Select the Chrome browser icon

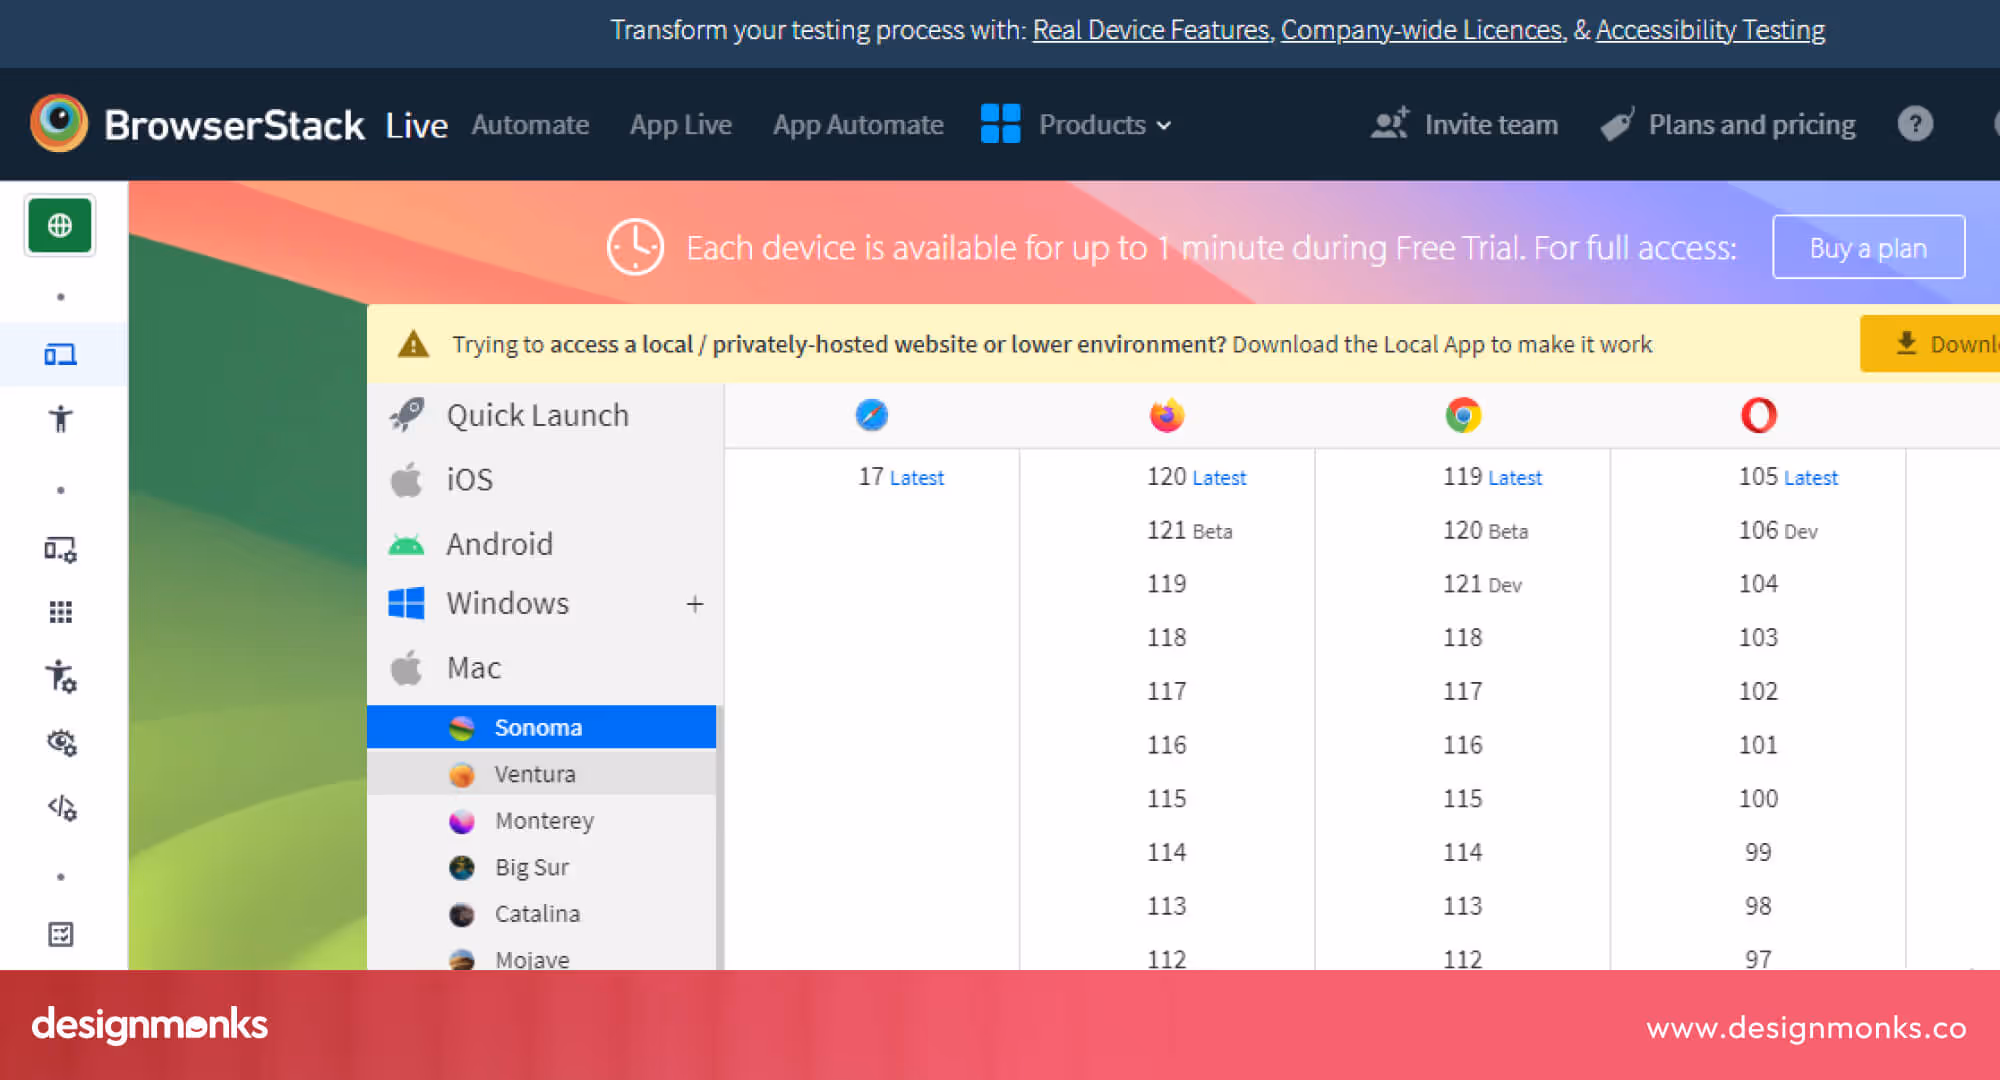pyautogui.click(x=1462, y=415)
